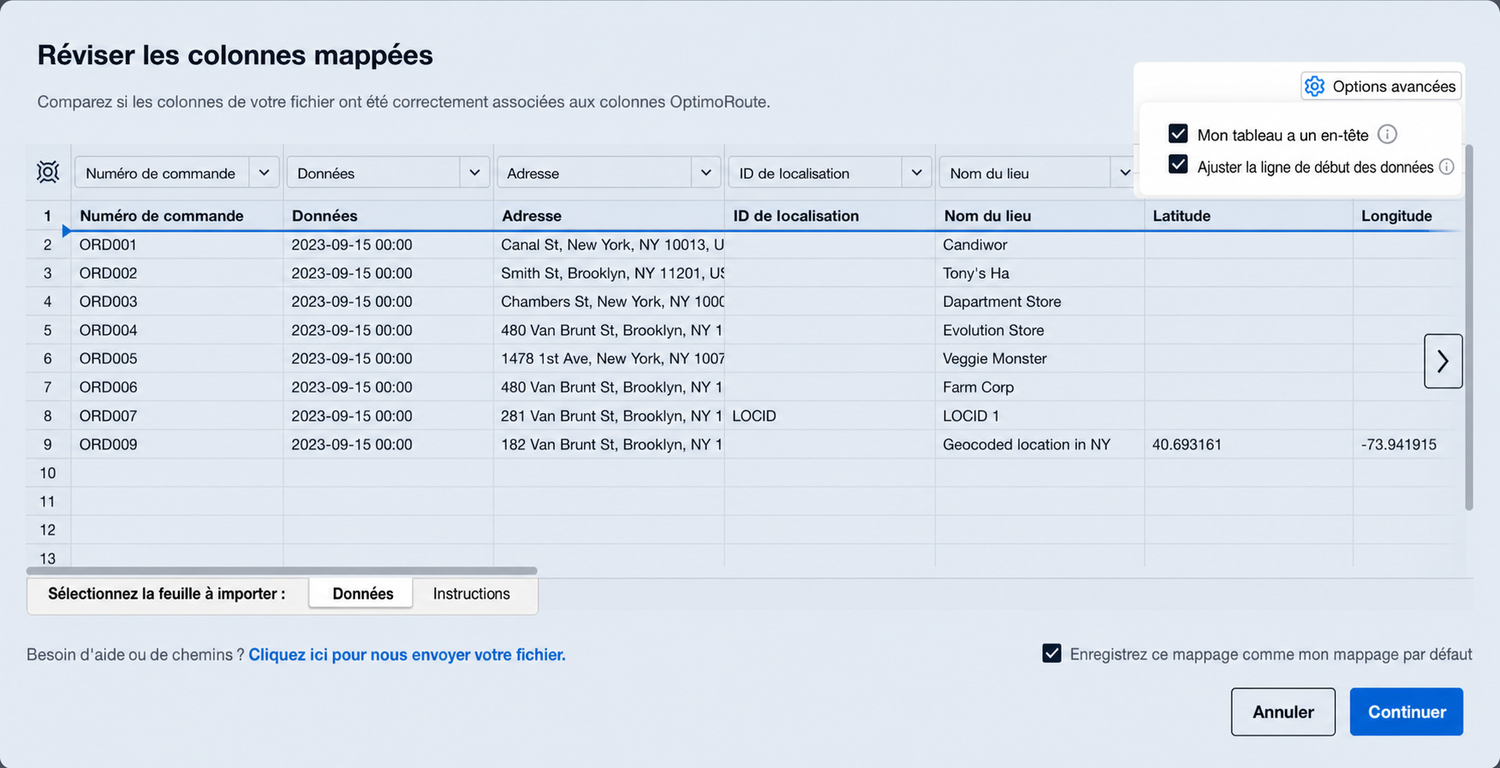This screenshot has width=1500, height=768.
Task: Click the reset mapping icon left of the column dropdowns
Action: pyautogui.click(x=47, y=172)
